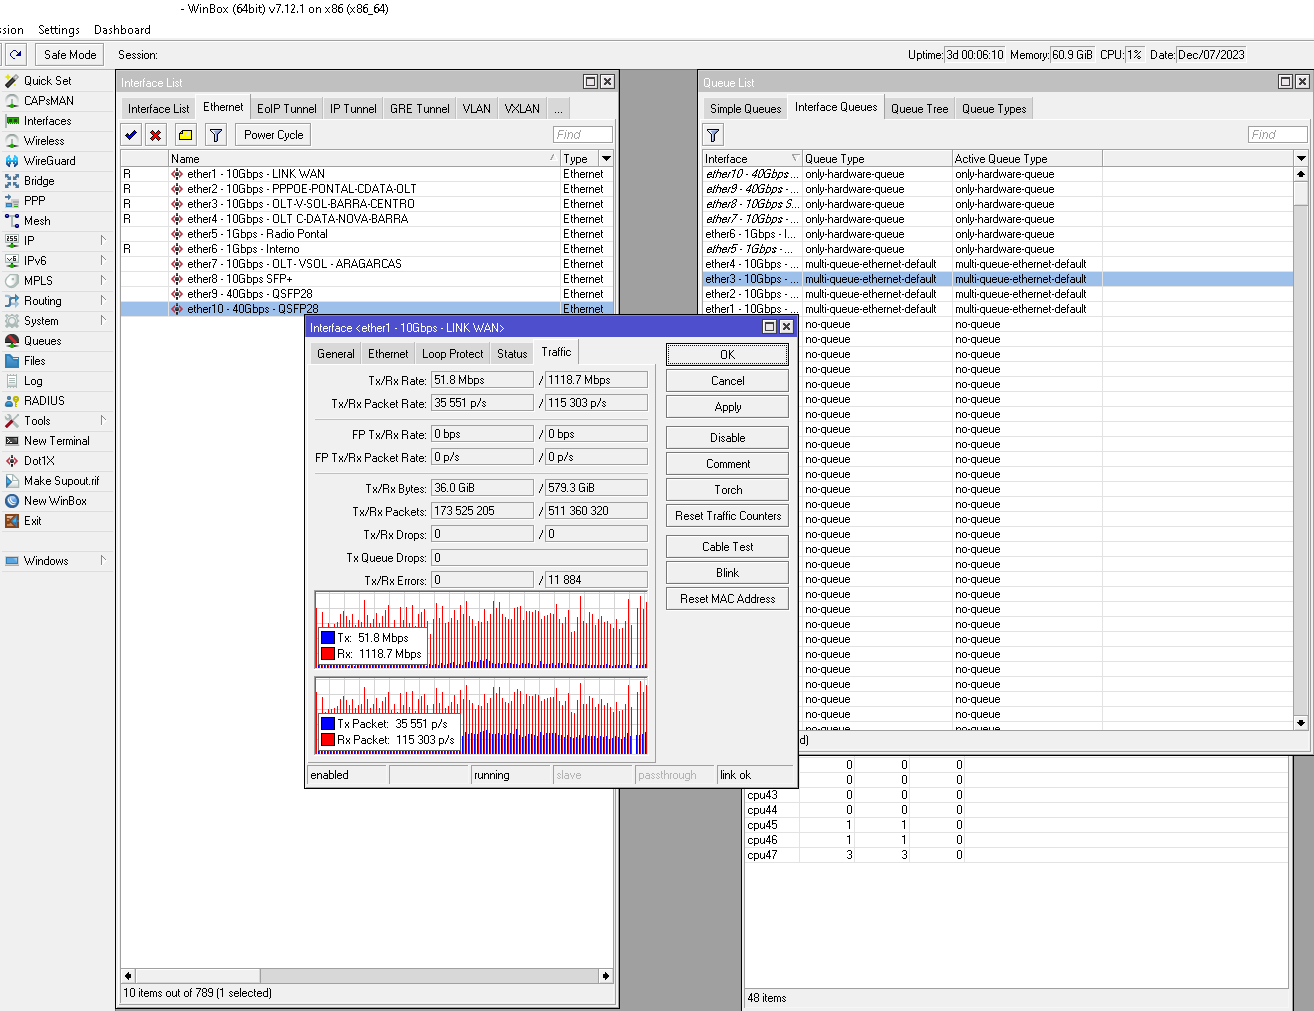The width and height of the screenshot is (1314, 1011).
Task: Click the Power Cycle button
Action: point(273,135)
